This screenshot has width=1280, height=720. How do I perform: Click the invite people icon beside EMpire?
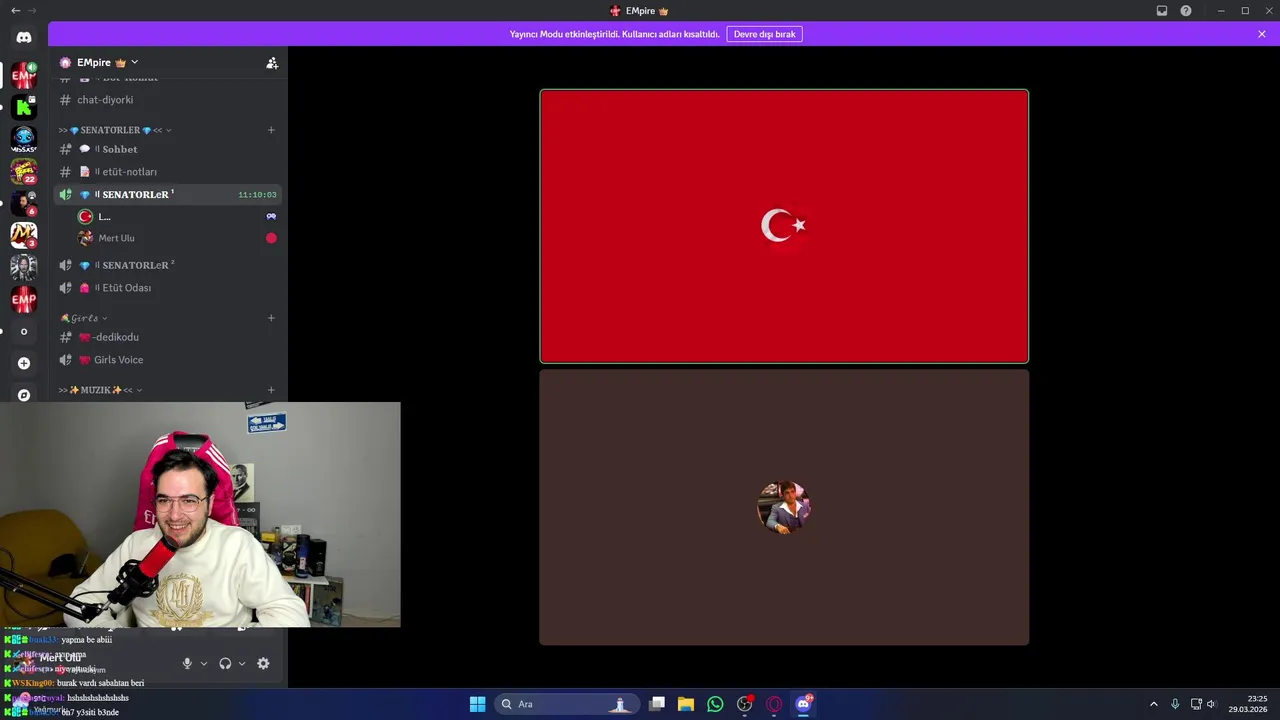[x=272, y=62]
